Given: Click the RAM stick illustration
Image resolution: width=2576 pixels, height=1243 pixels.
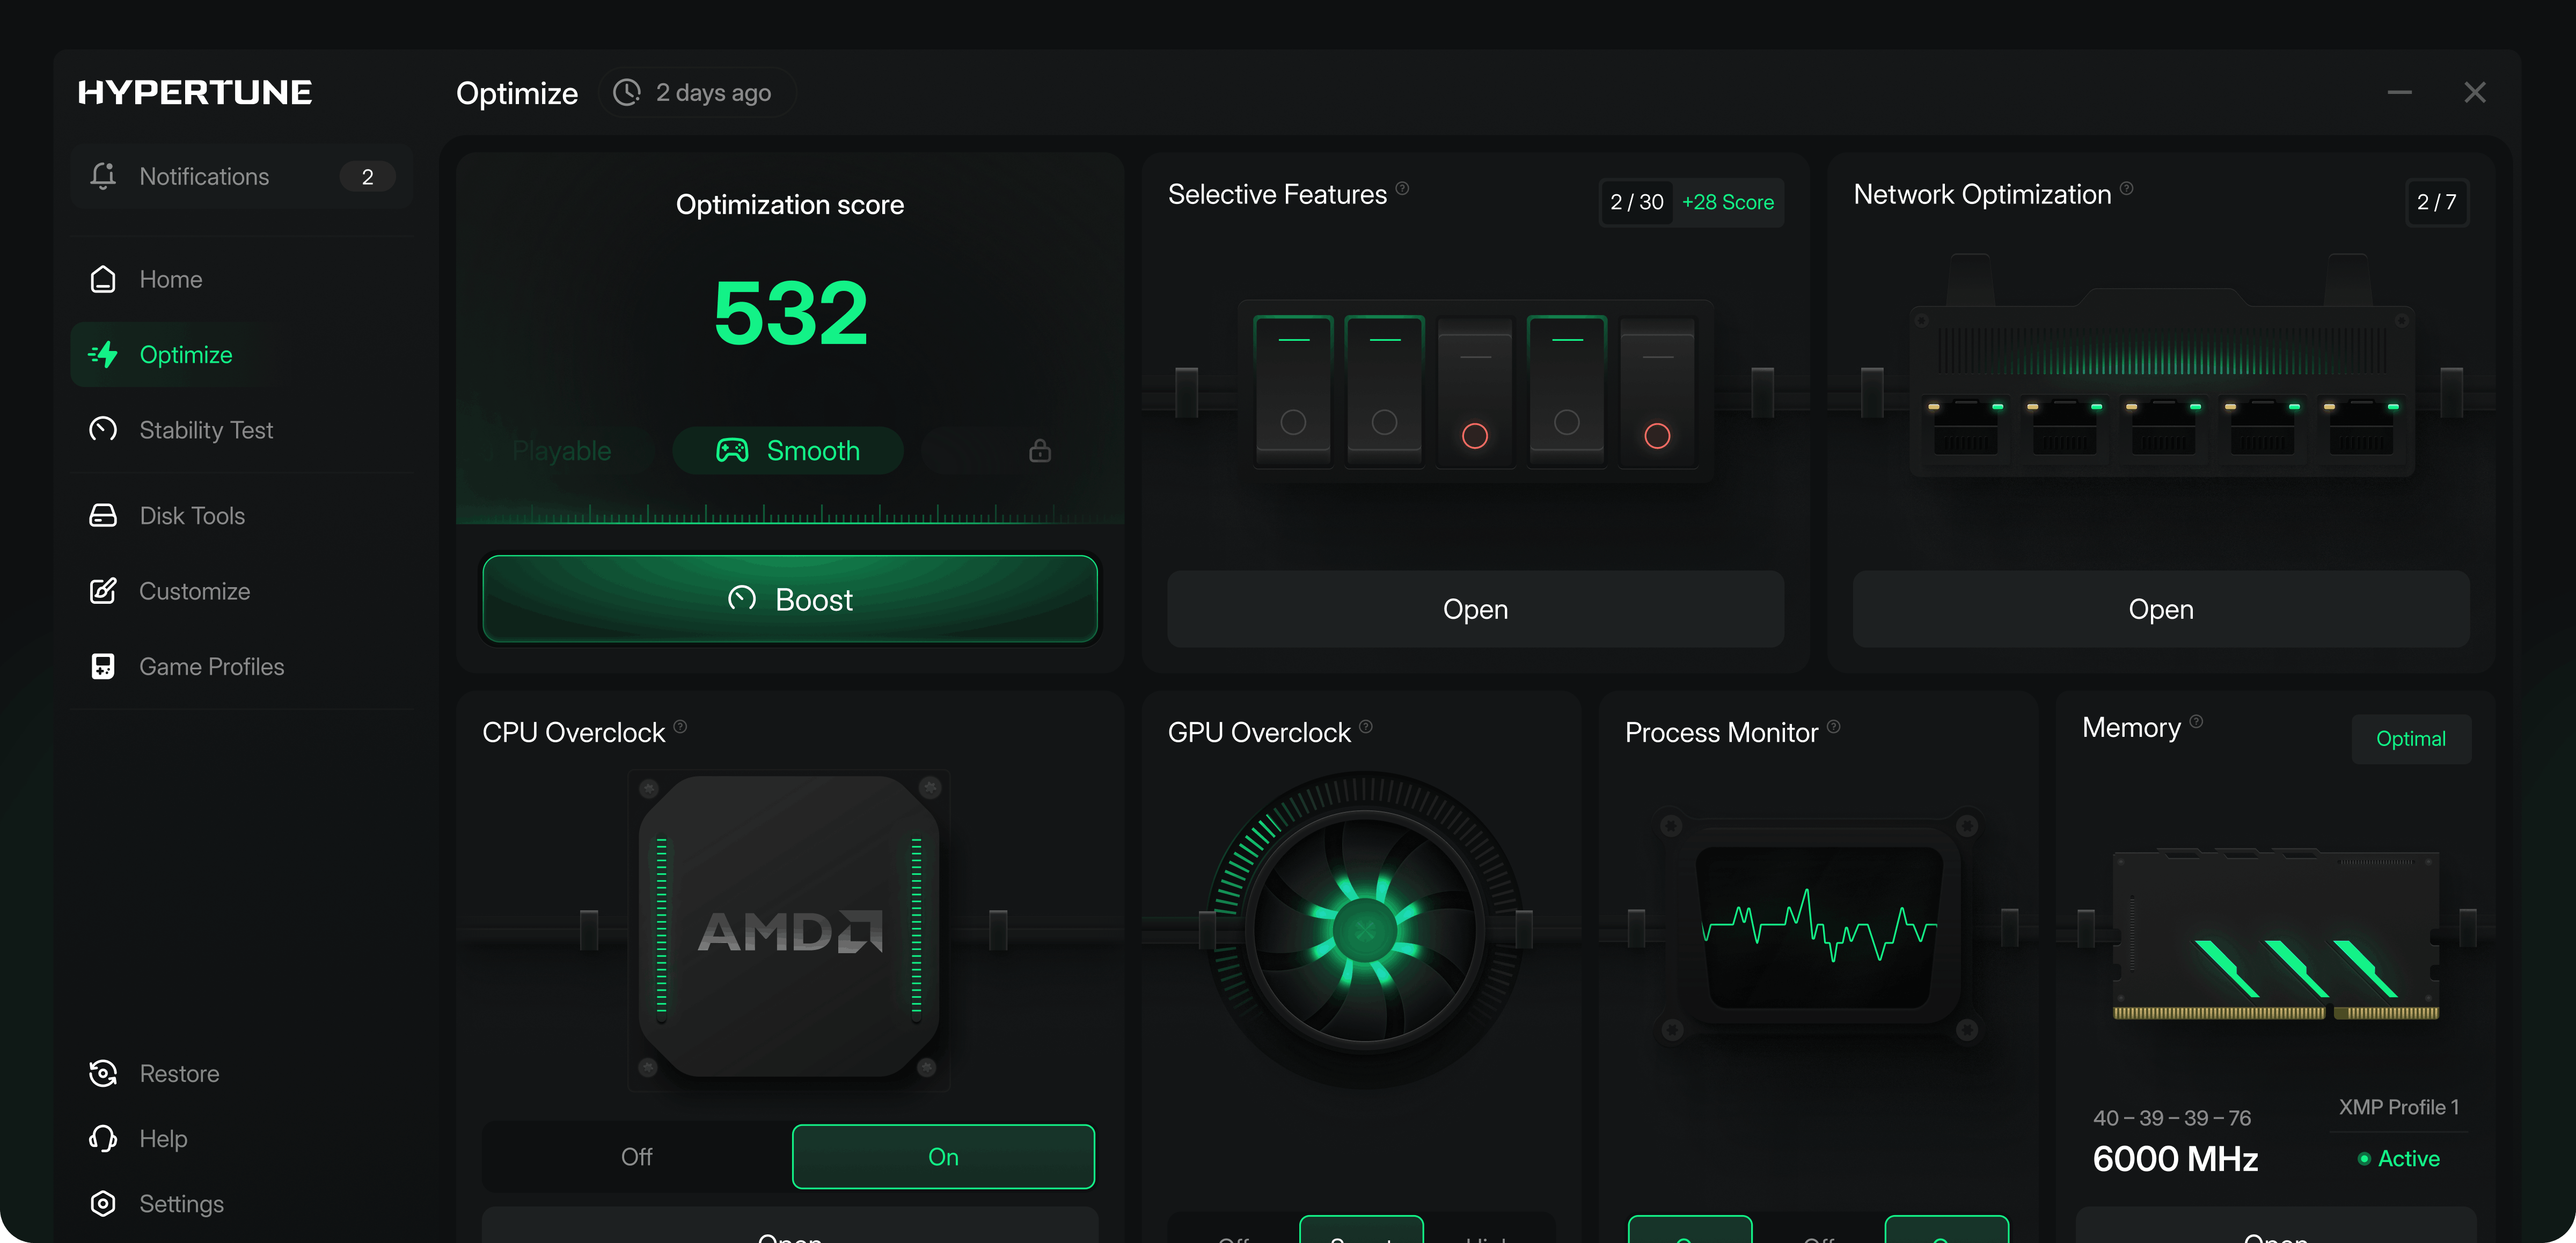Looking at the screenshot, I should (2276, 935).
